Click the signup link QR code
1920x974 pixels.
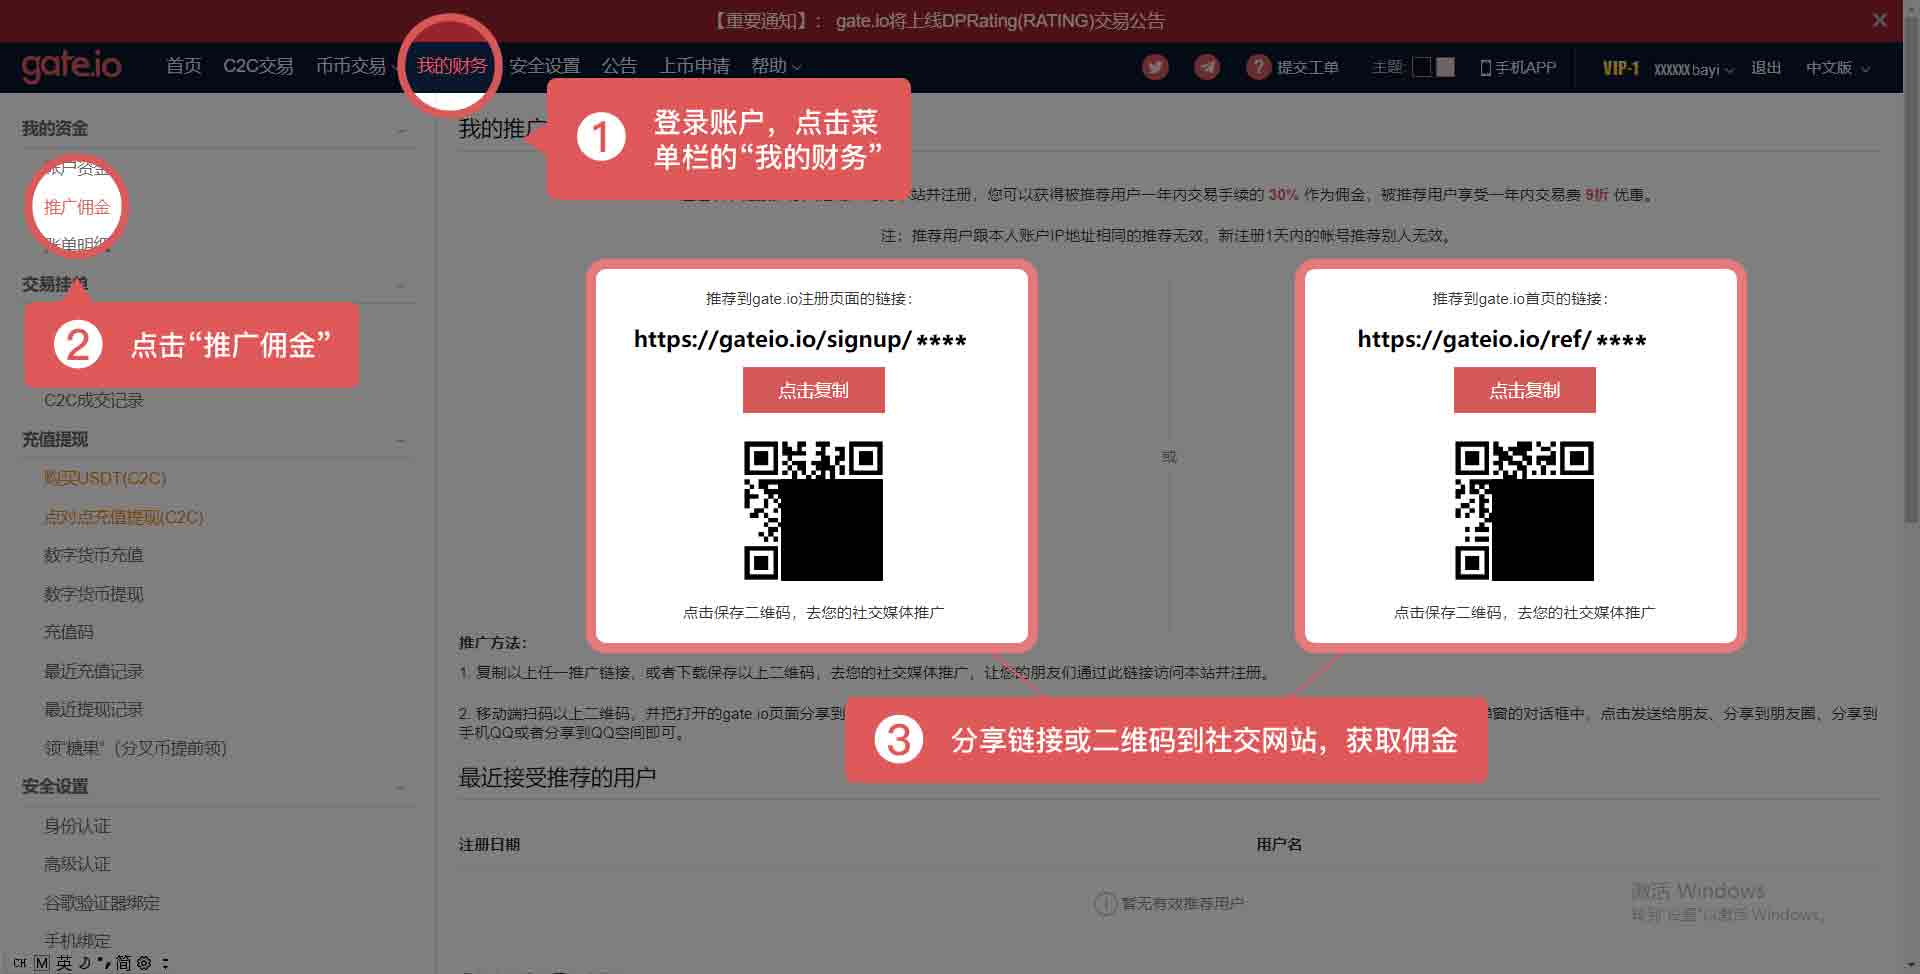click(x=813, y=510)
